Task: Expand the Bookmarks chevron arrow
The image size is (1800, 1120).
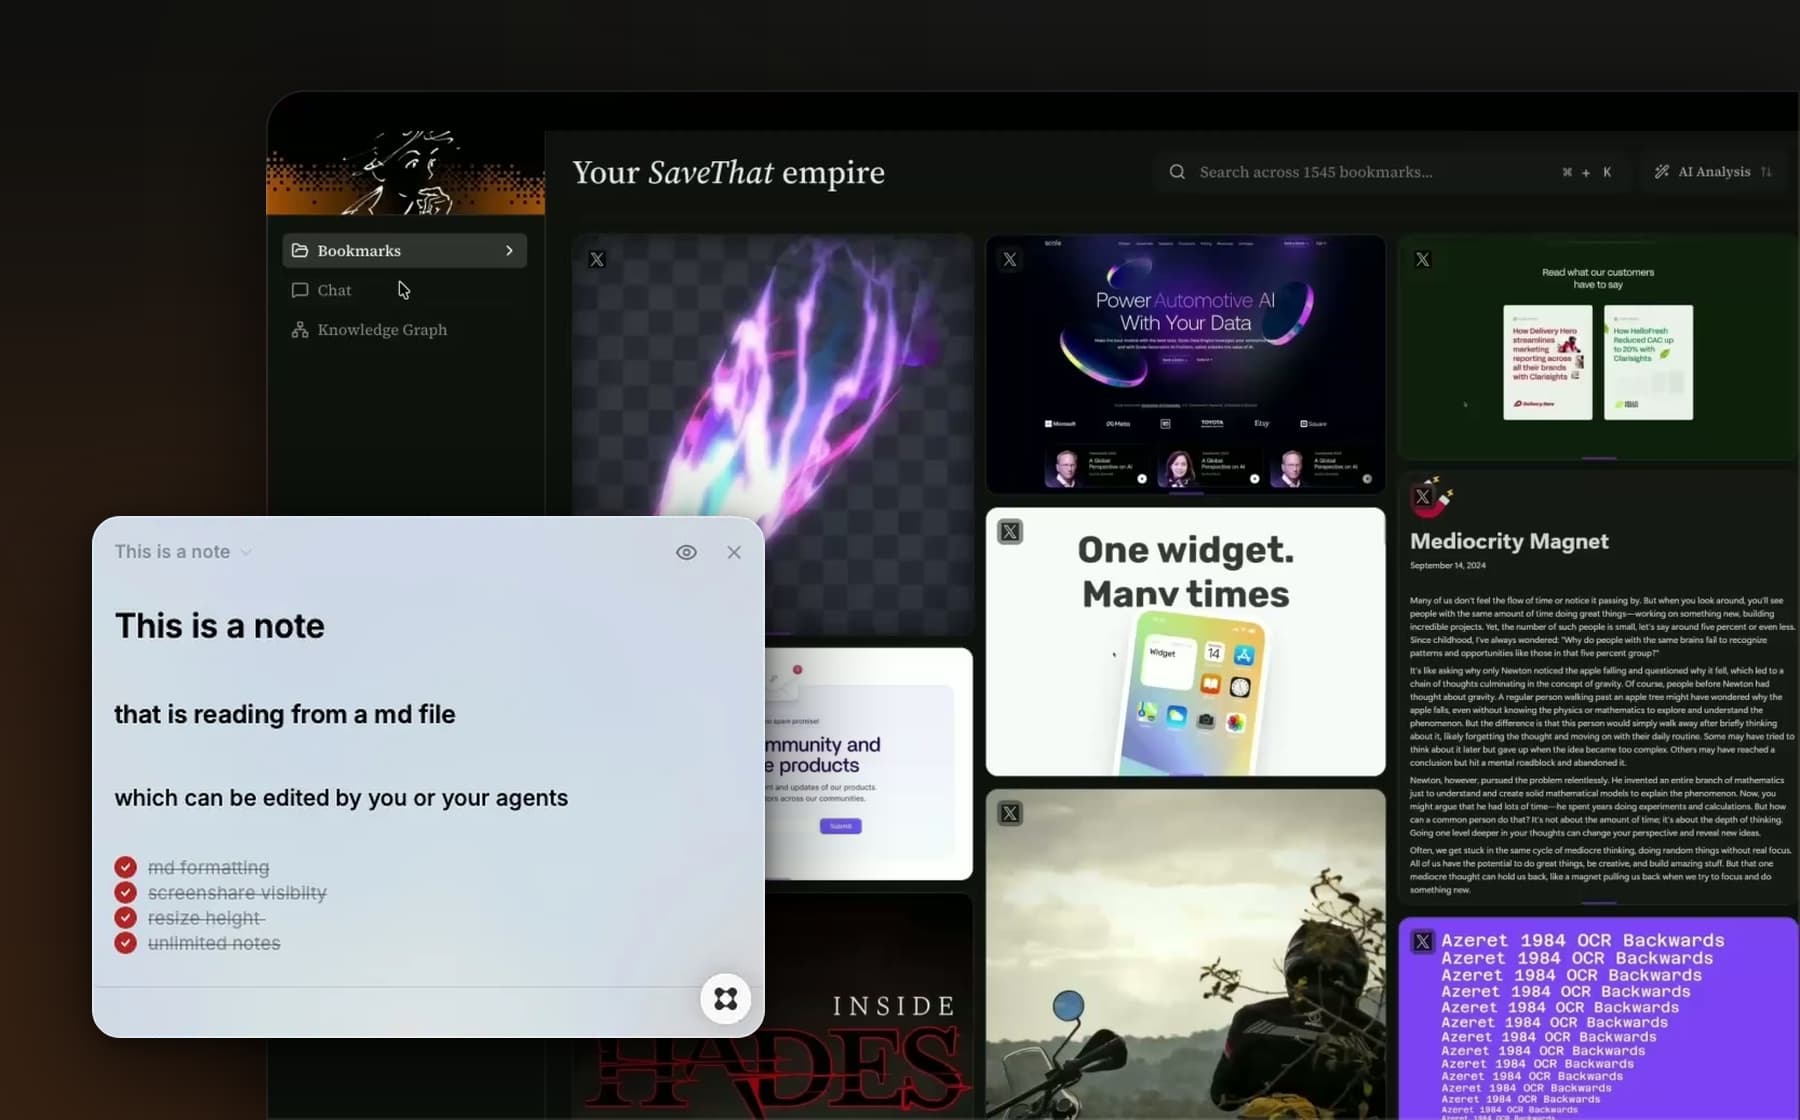Action: pyautogui.click(x=509, y=250)
